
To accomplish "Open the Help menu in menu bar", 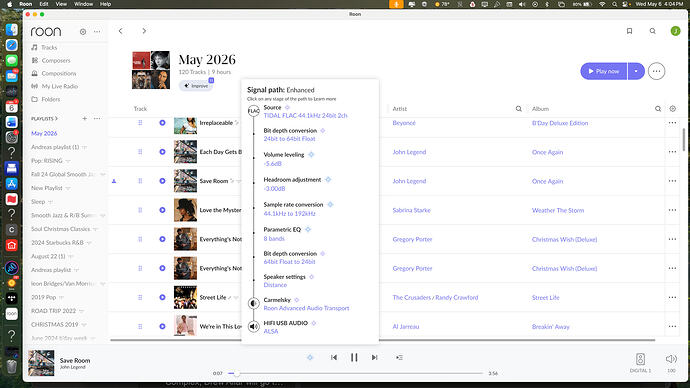I will pyautogui.click(x=106, y=4).
